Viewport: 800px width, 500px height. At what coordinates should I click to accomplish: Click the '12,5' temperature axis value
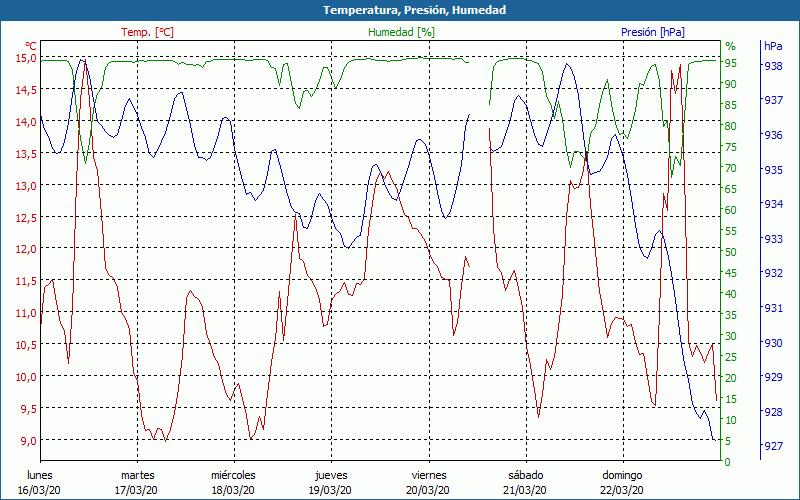click(x=26, y=217)
